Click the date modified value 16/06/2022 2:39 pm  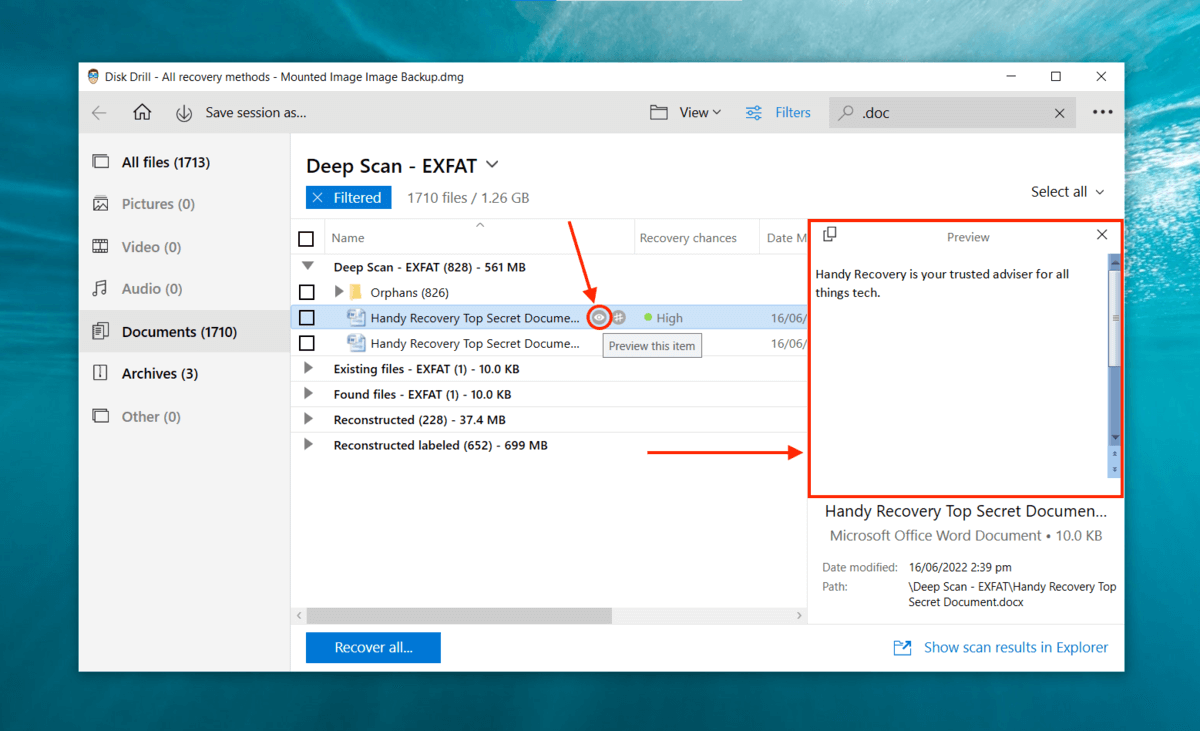tap(960, 568)
